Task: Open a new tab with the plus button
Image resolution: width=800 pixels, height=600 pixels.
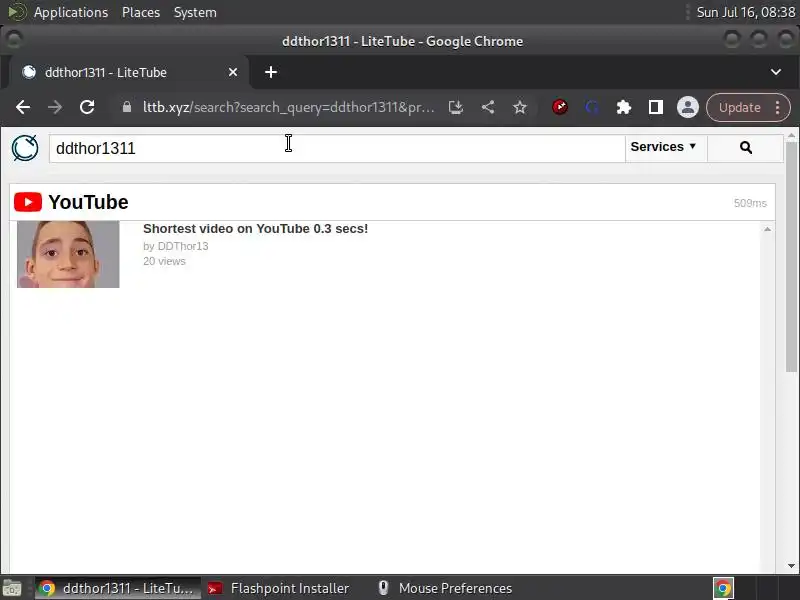Action: 271,72
